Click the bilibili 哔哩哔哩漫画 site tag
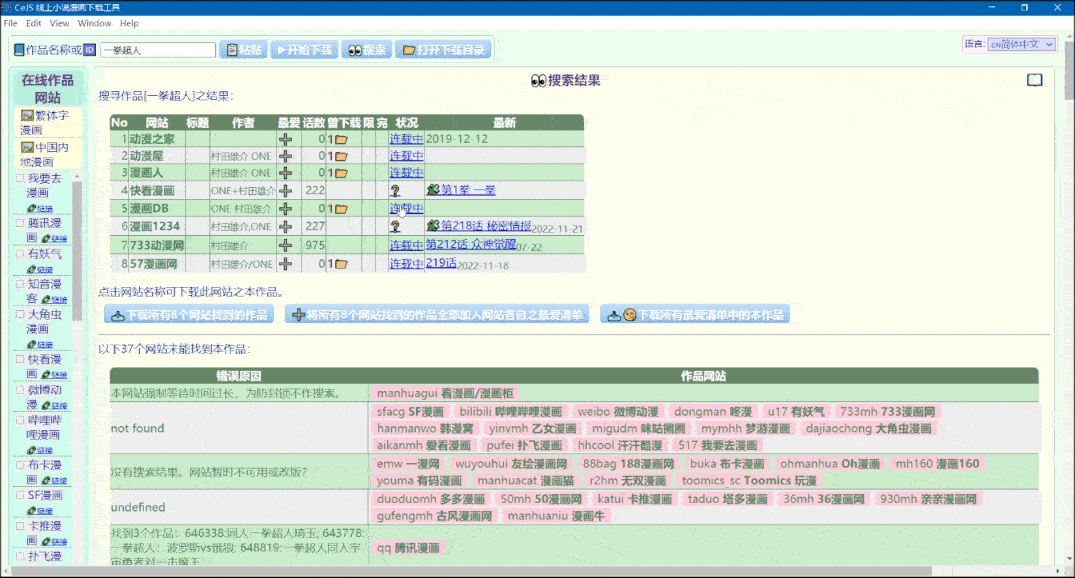Screen dimensions: 1075x578 pos(510,411)
